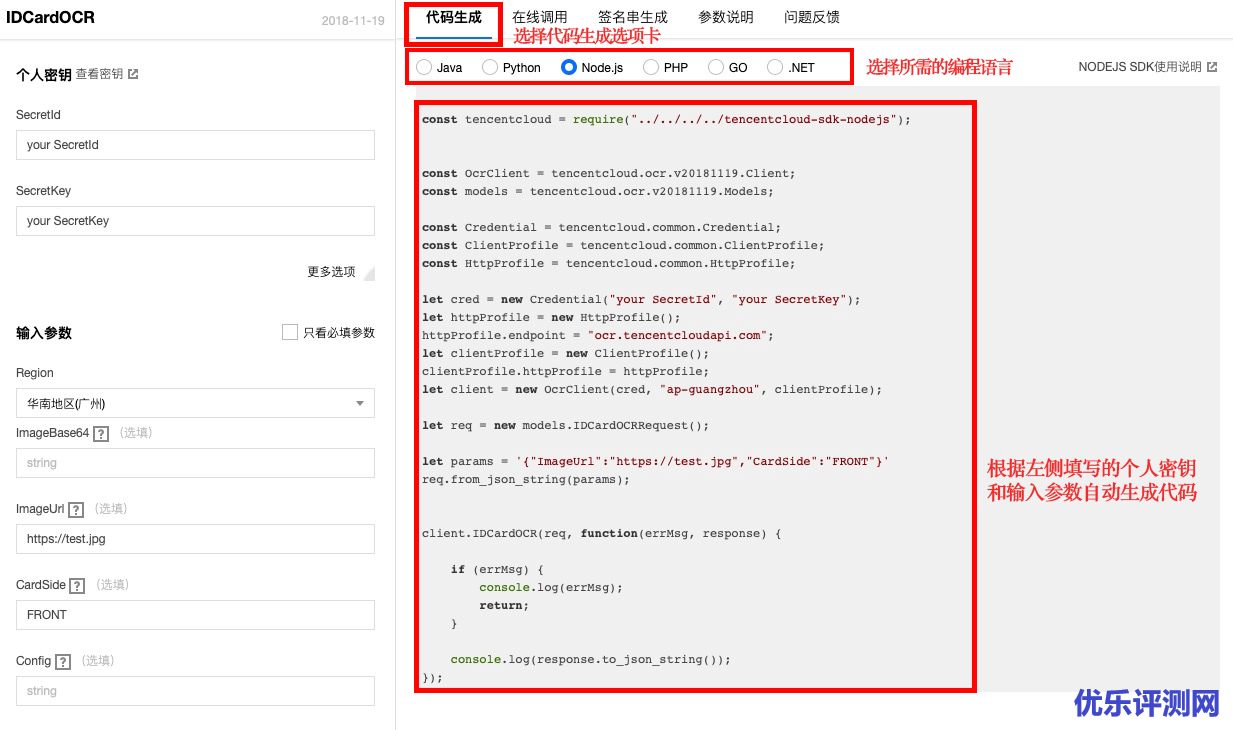The height and width of the screenshot is (730, 1233).
Task: Click the code line defining models
Action: pos(598,191)
